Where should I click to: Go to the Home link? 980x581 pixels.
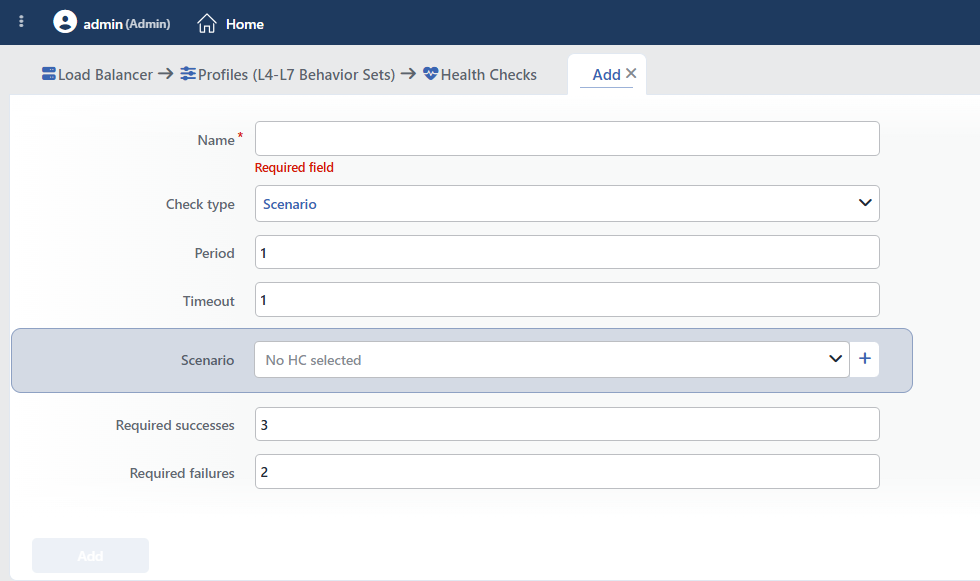(x=244, y=24)
